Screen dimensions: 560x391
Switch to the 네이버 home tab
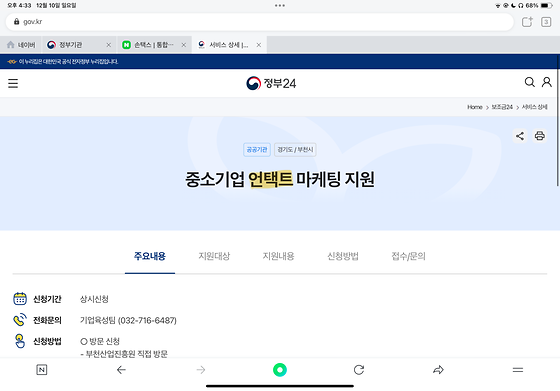coord(21,45)
